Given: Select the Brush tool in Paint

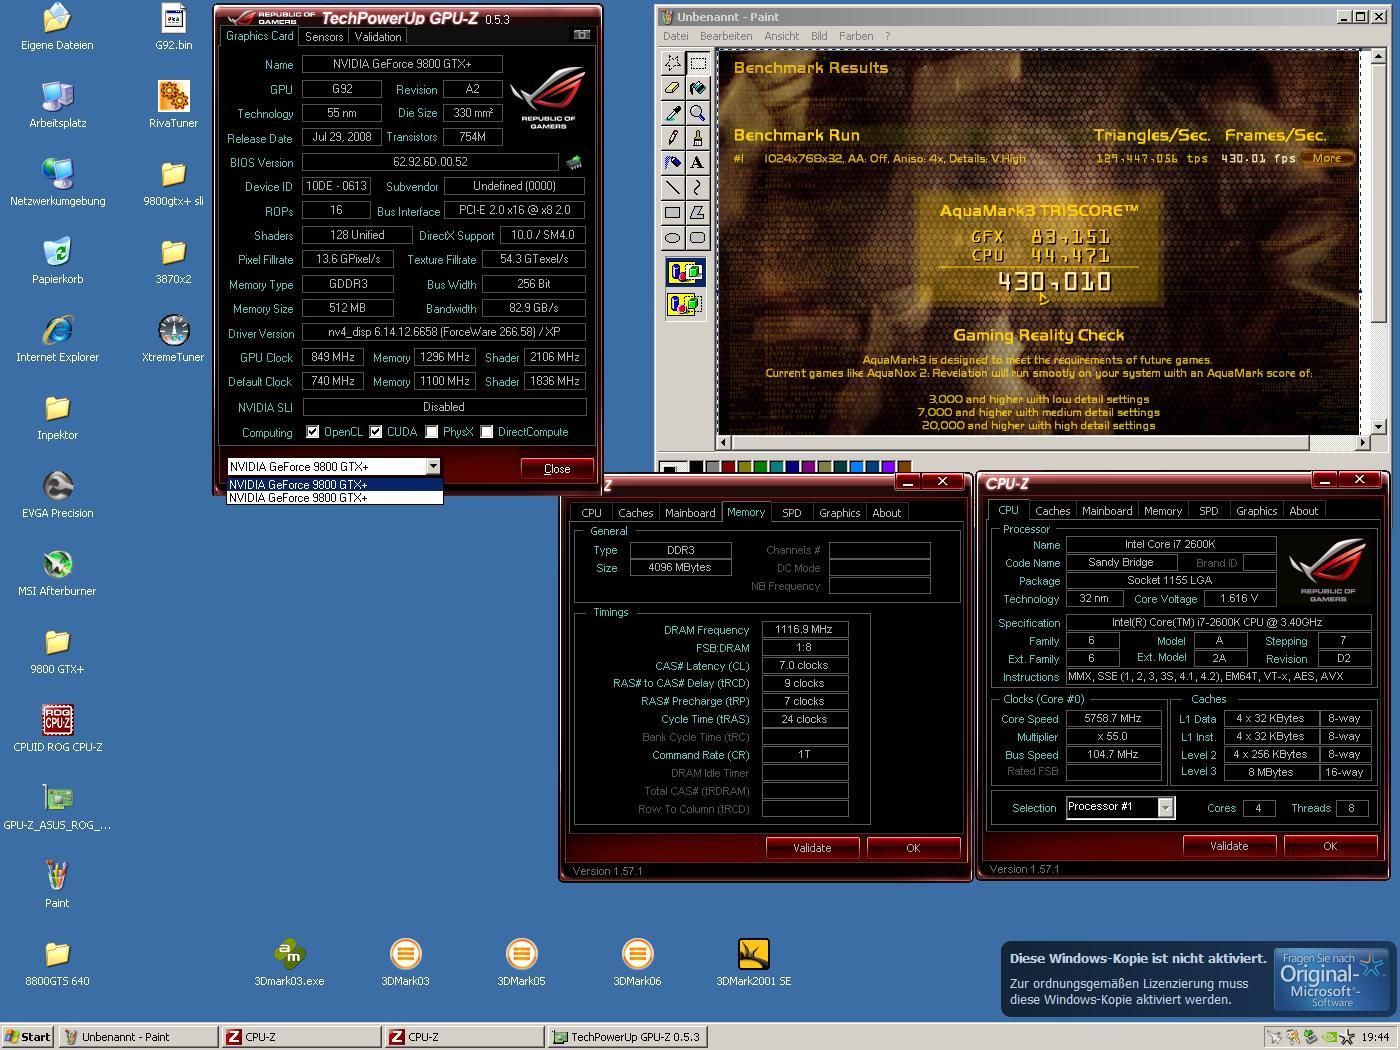Looking at the screenshot, I should point(697,138).
